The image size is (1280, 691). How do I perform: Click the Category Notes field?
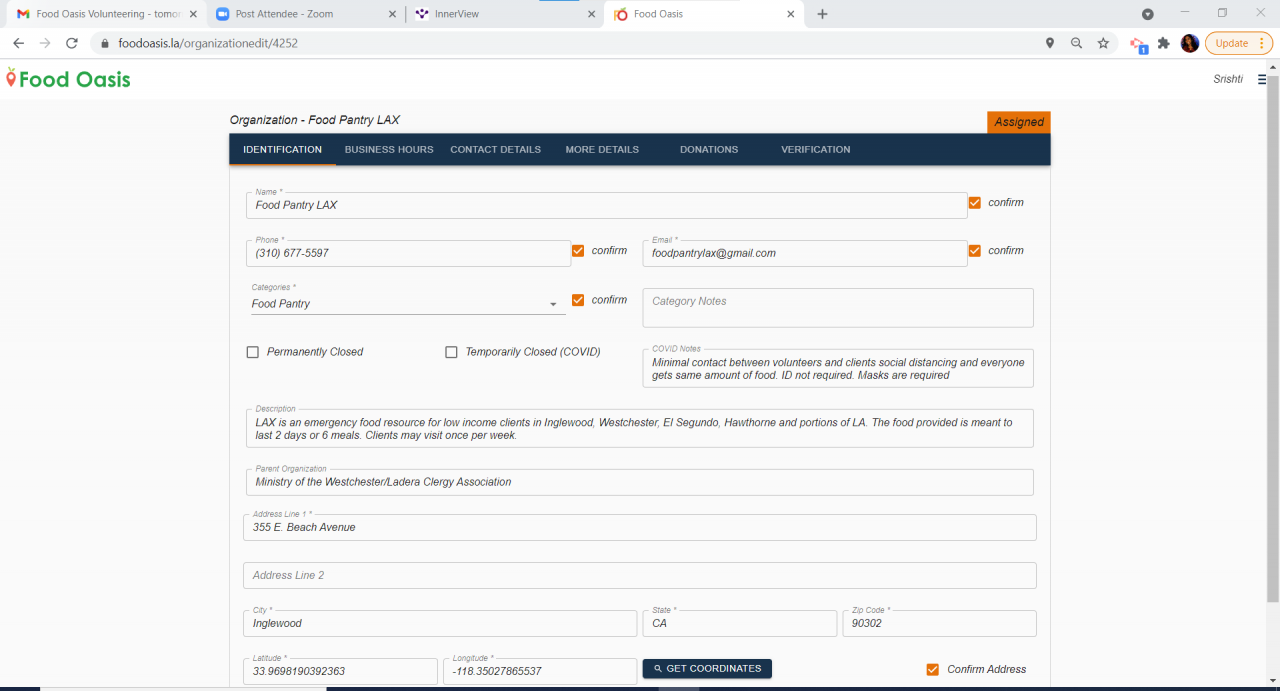click(838, 308)
